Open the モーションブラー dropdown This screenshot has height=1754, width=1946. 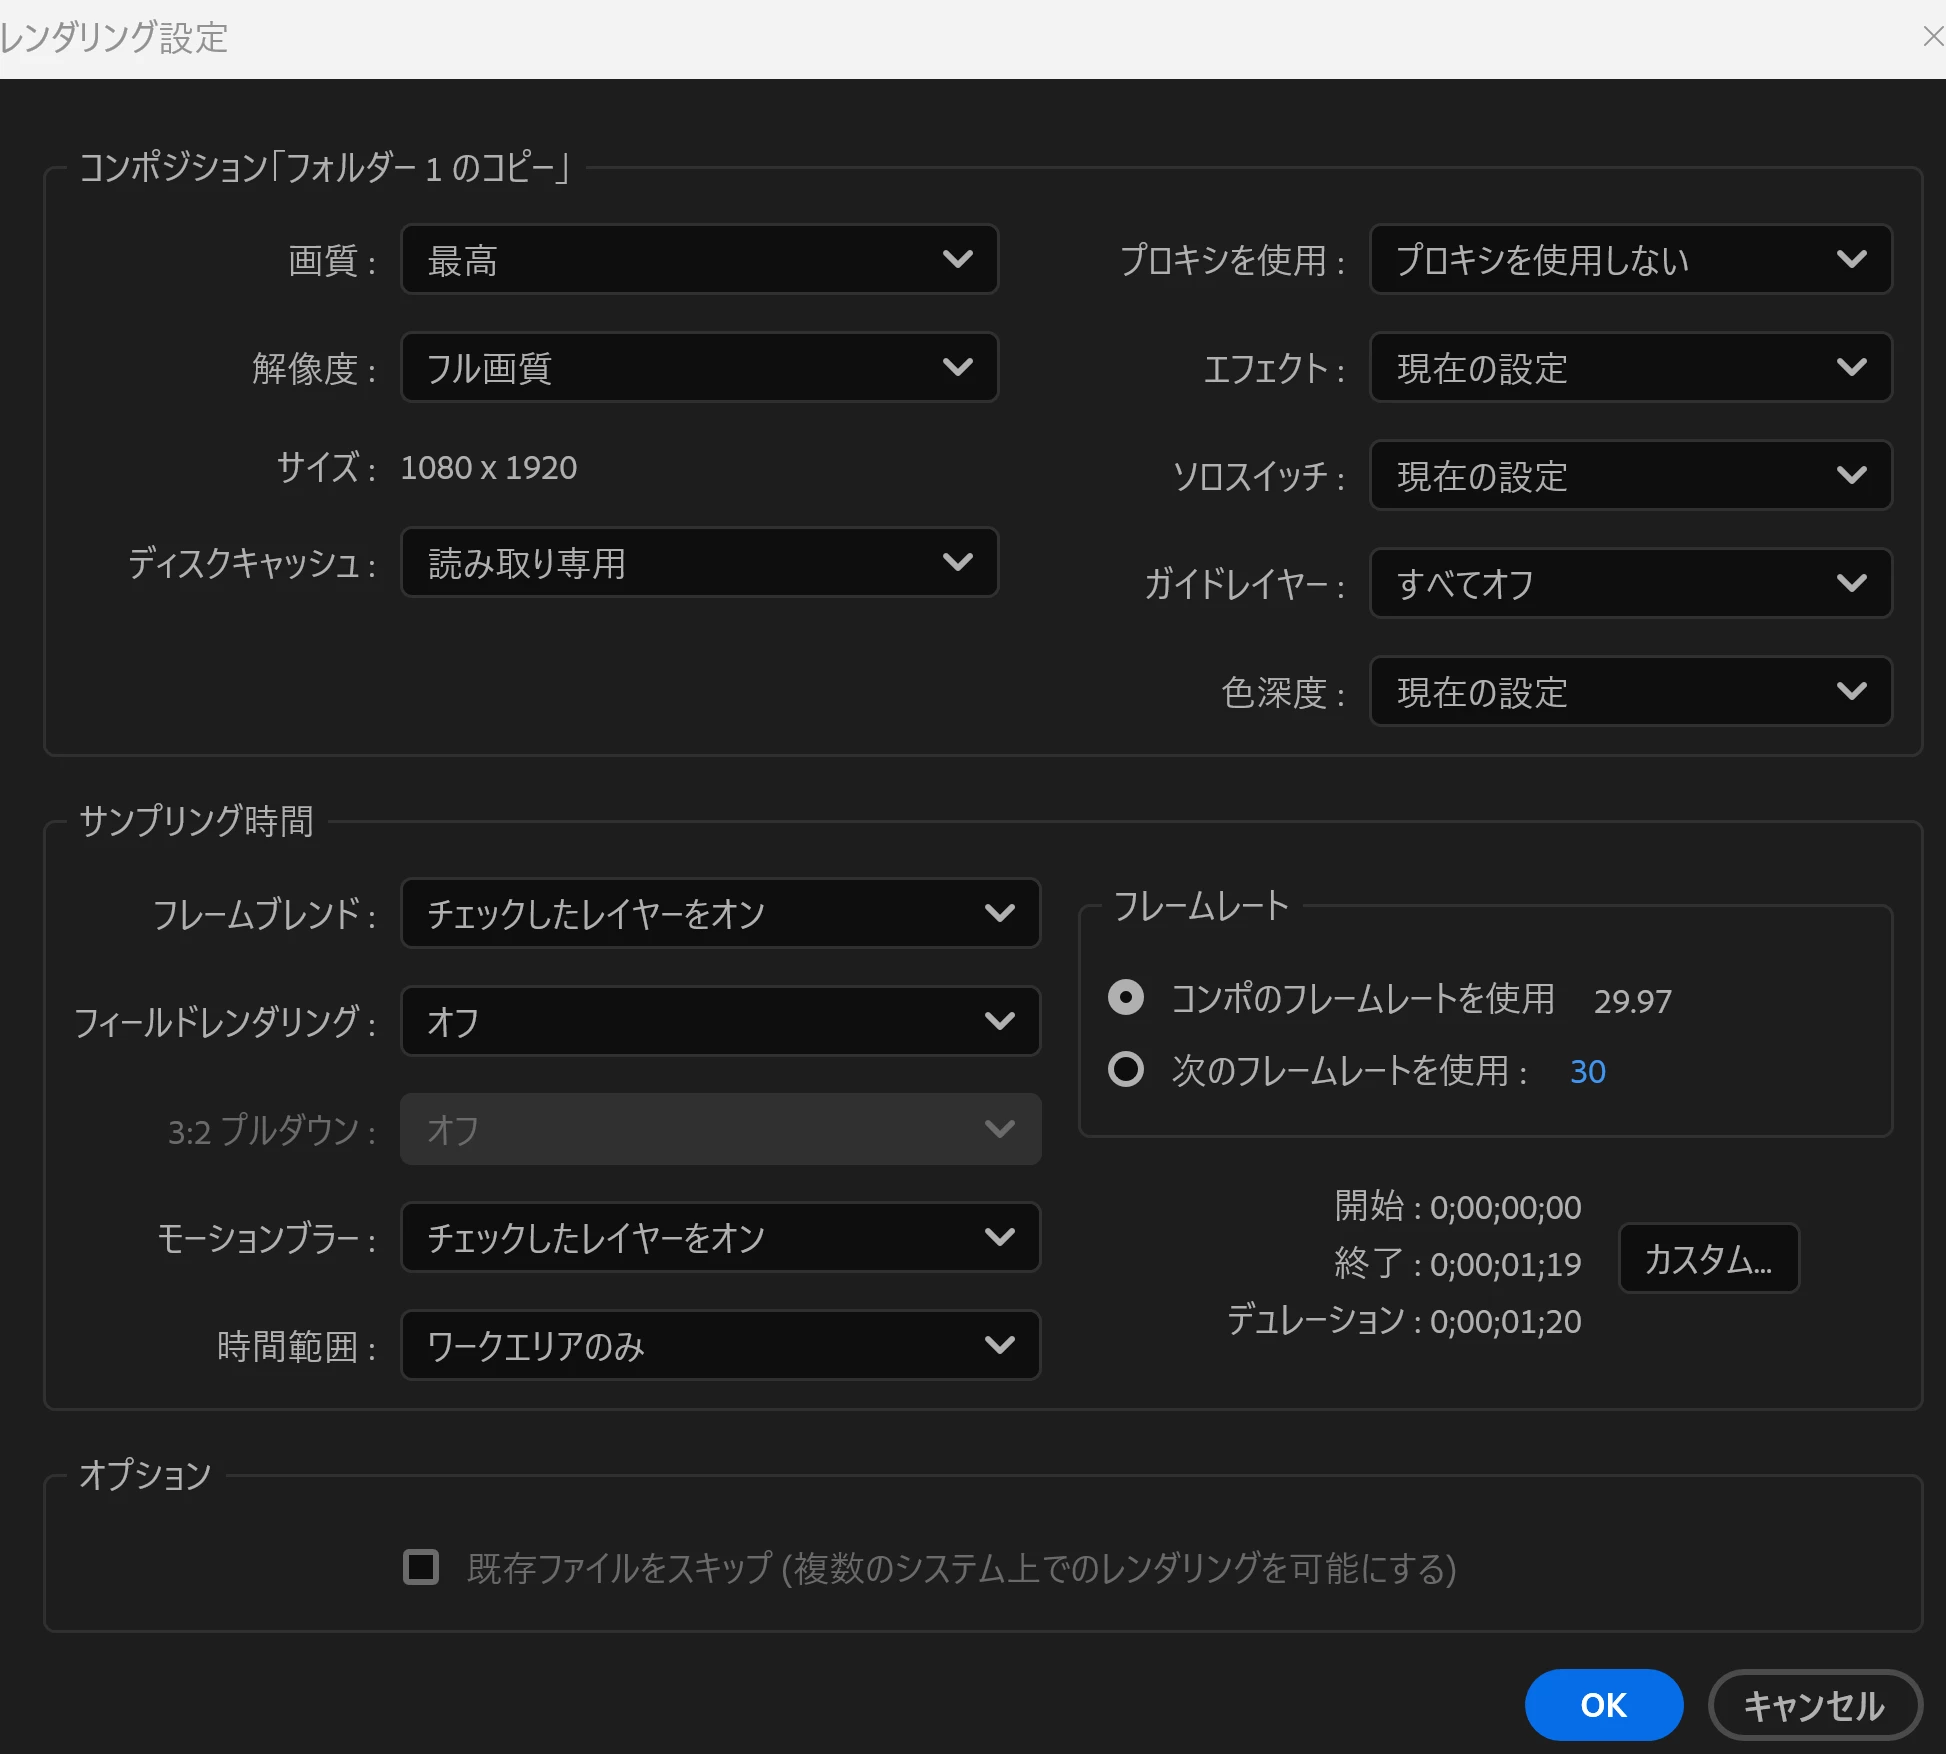pyautogui.click(x=720, y=1238)
